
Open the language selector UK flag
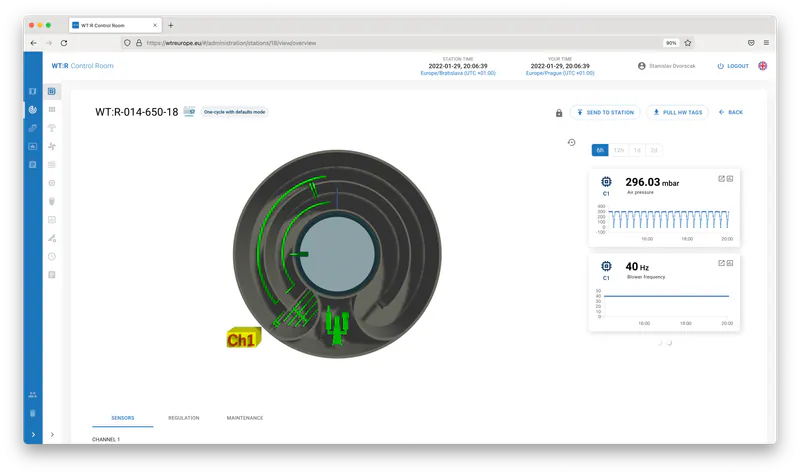tap(762, 66)
